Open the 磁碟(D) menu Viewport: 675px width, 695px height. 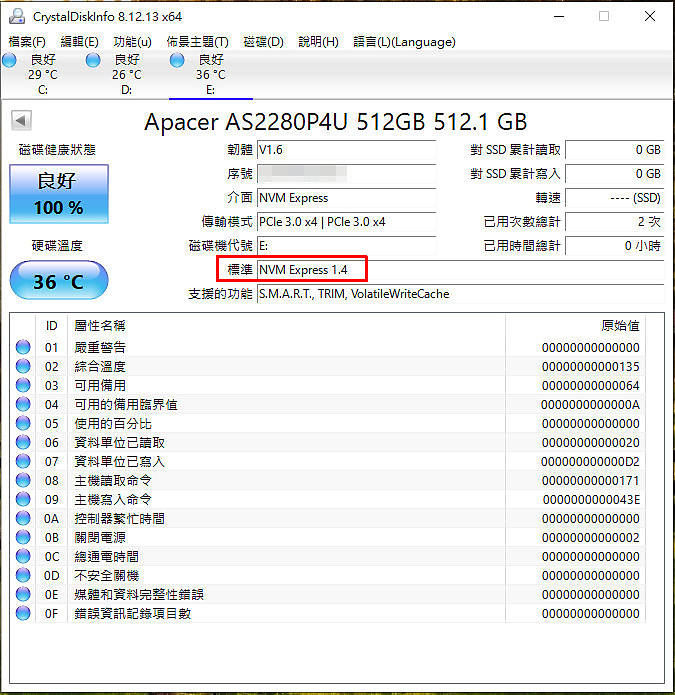tap(263, 42)
